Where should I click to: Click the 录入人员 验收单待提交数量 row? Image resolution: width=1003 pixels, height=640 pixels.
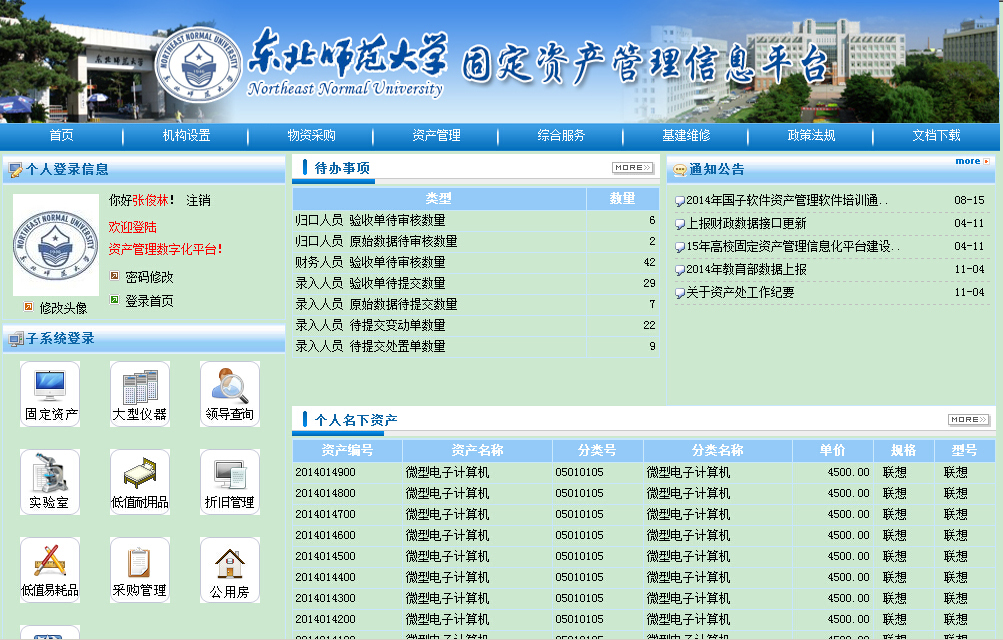click(475, 283)
